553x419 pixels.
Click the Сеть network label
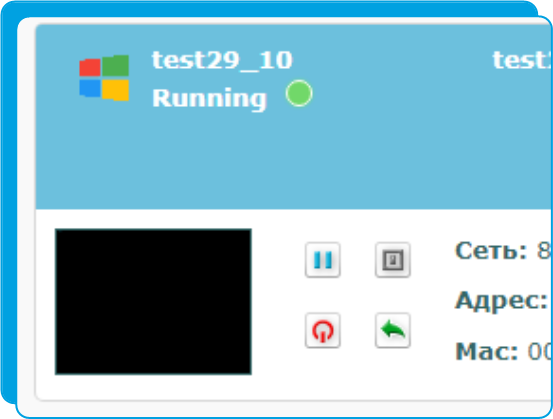491,251
